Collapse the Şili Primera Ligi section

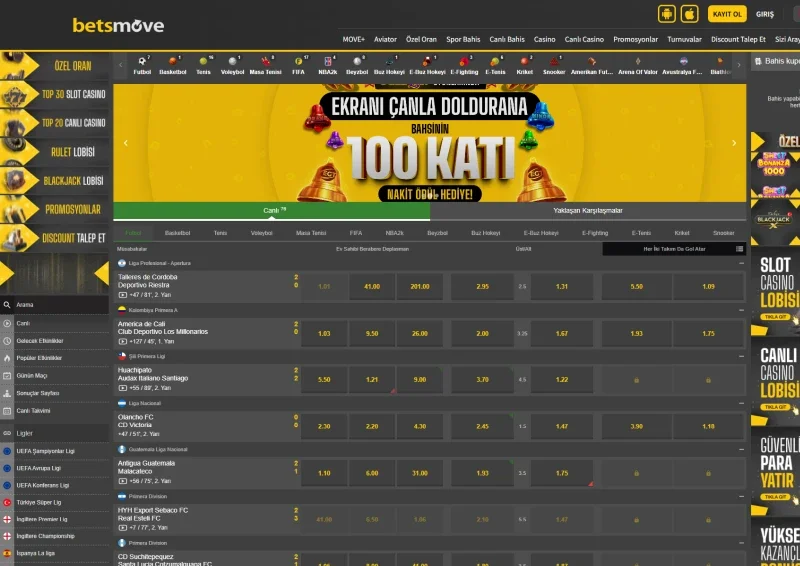(741, 356)
